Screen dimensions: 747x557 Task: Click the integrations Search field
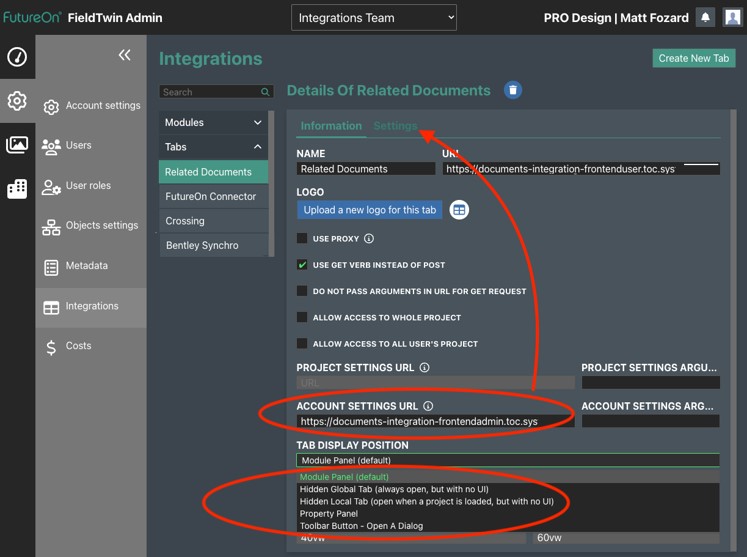point(216,92)
